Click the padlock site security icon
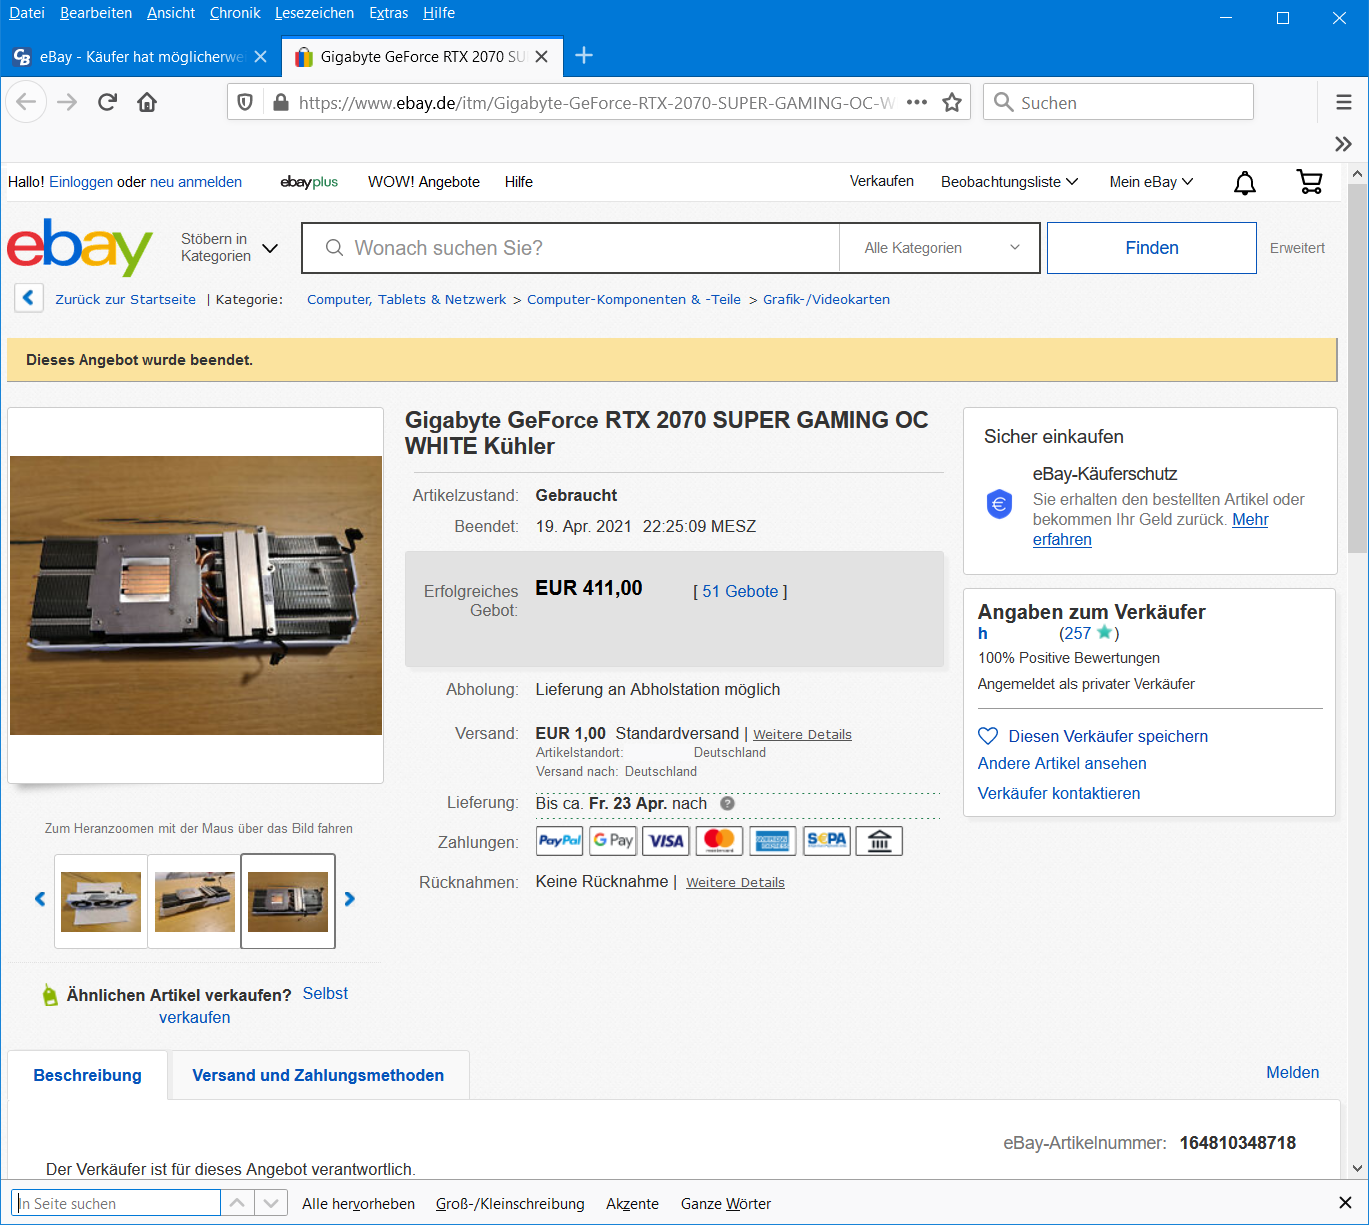Viewport: 1369px width, 1225px height. [x=281, y=102]
